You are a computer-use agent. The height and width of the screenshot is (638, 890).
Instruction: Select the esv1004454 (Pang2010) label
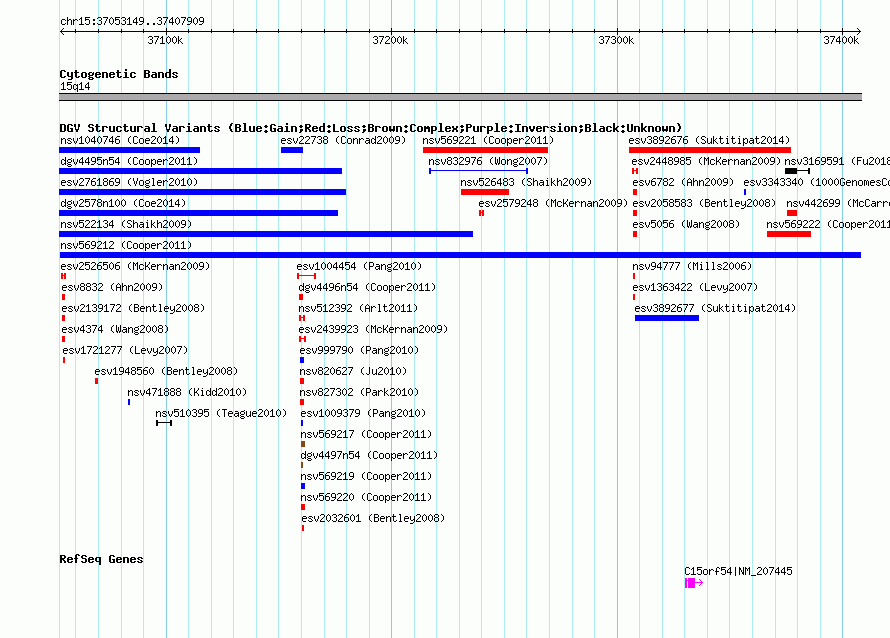click(359, 266)
